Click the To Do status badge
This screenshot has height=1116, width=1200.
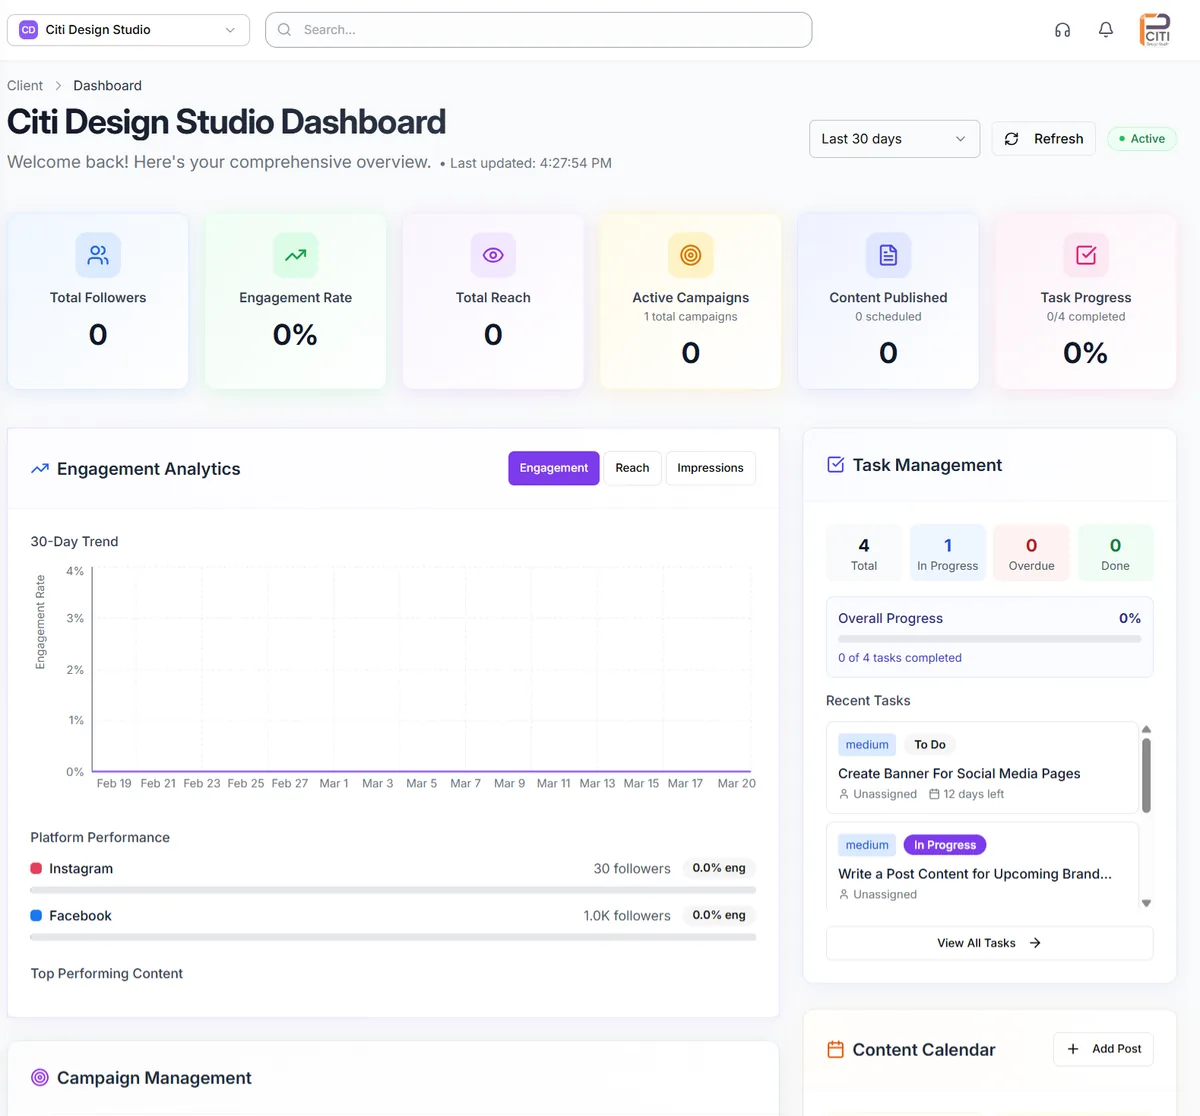[930, 744]
